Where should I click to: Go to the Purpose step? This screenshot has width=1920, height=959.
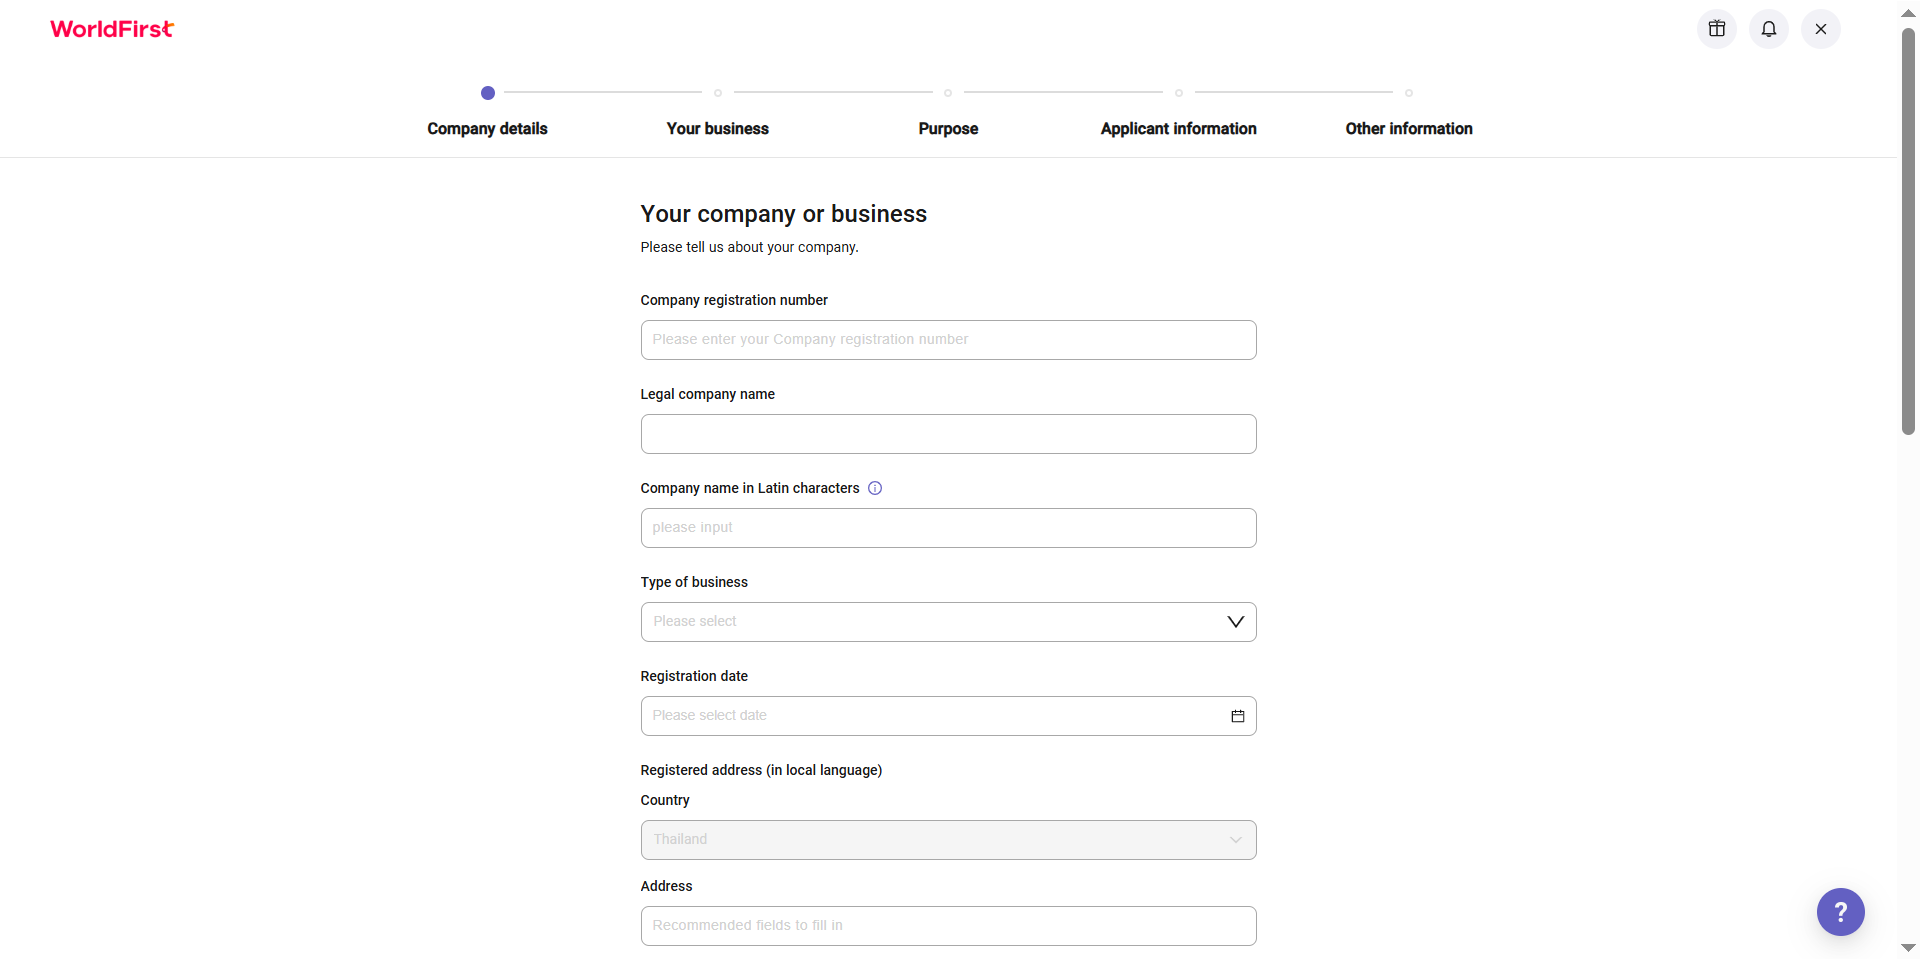948,128
